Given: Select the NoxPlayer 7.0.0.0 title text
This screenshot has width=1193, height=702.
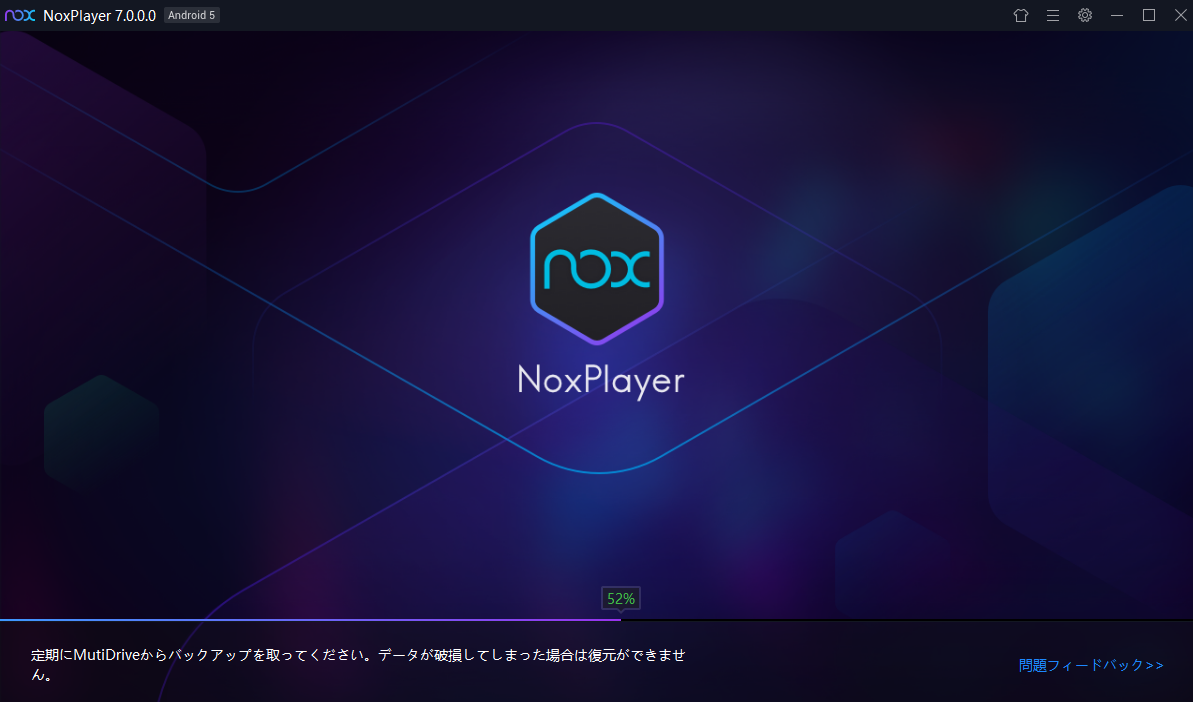Looking at the screenshot, I should pyautogui.click(x=98, y=15).
